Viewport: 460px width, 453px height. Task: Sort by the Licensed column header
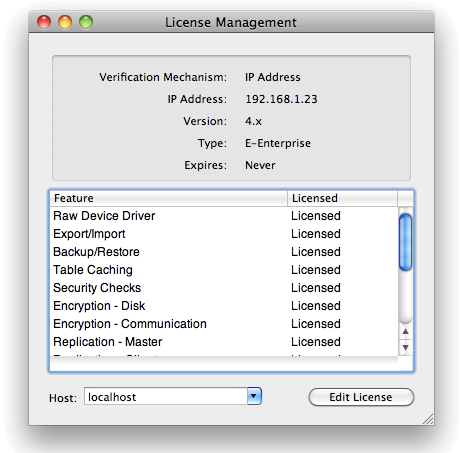coord(342,198)
